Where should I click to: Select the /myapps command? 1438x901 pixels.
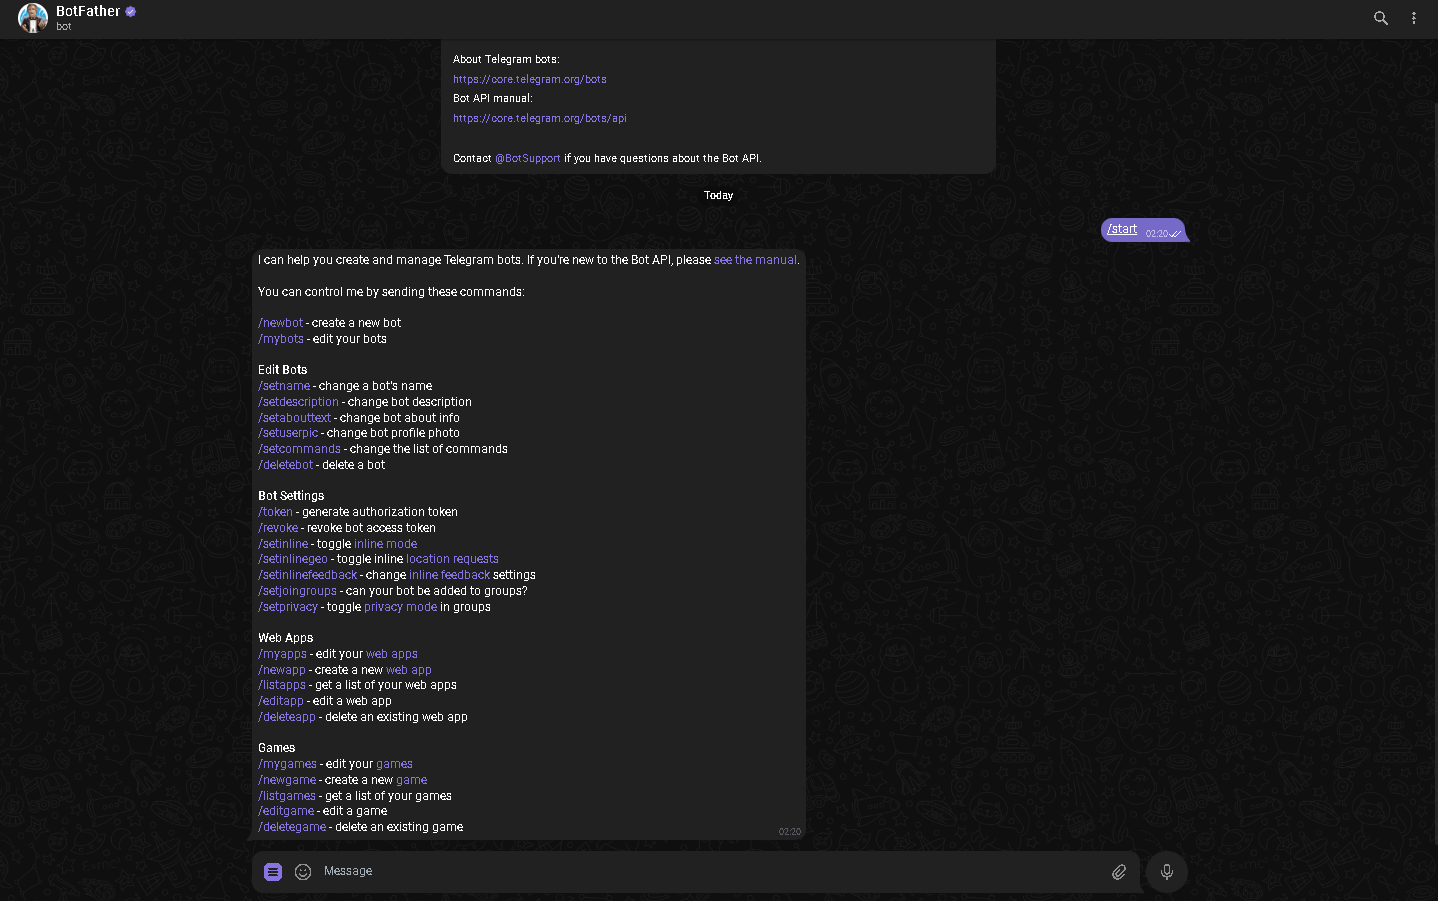283,654
